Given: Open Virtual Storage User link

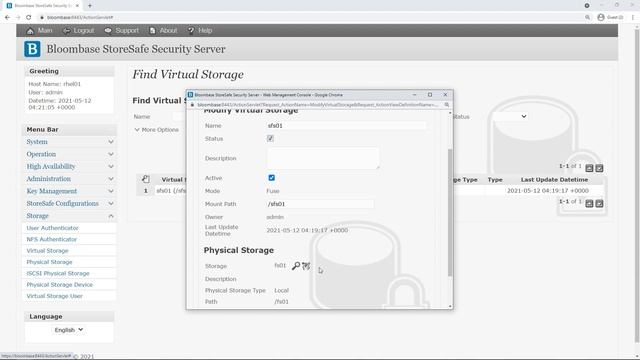Looking at the screenshot, I should click(x=55, y=296).
